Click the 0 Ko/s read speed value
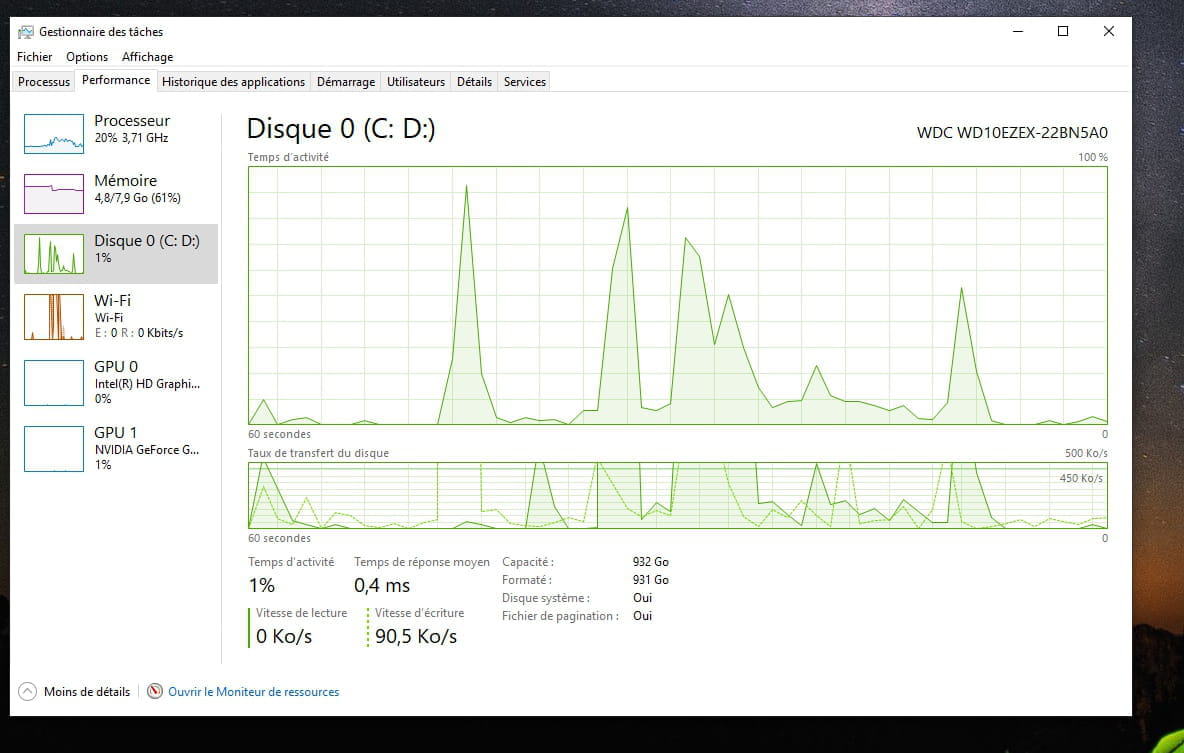This screenshot has height=753, width=1184. tap(284, 637)
